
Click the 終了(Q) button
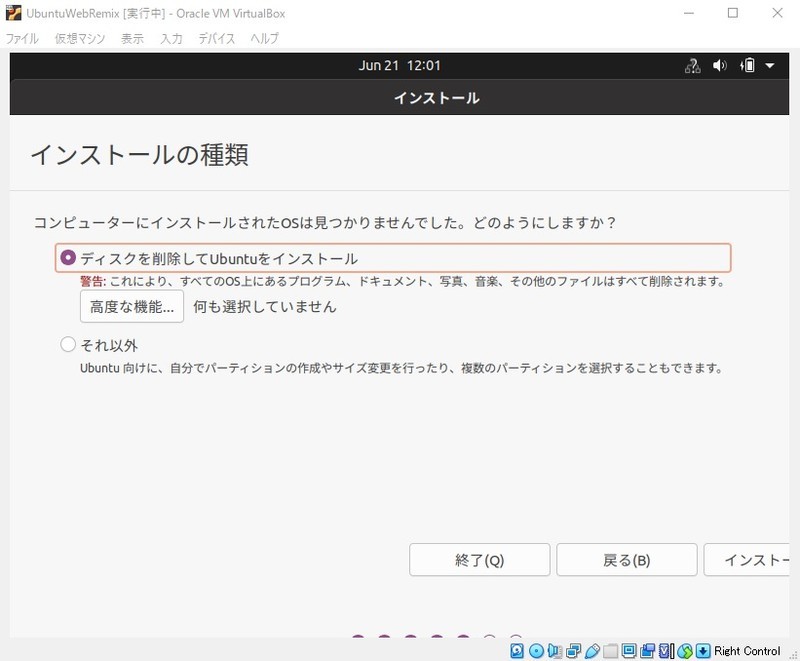tap(480, 560)
